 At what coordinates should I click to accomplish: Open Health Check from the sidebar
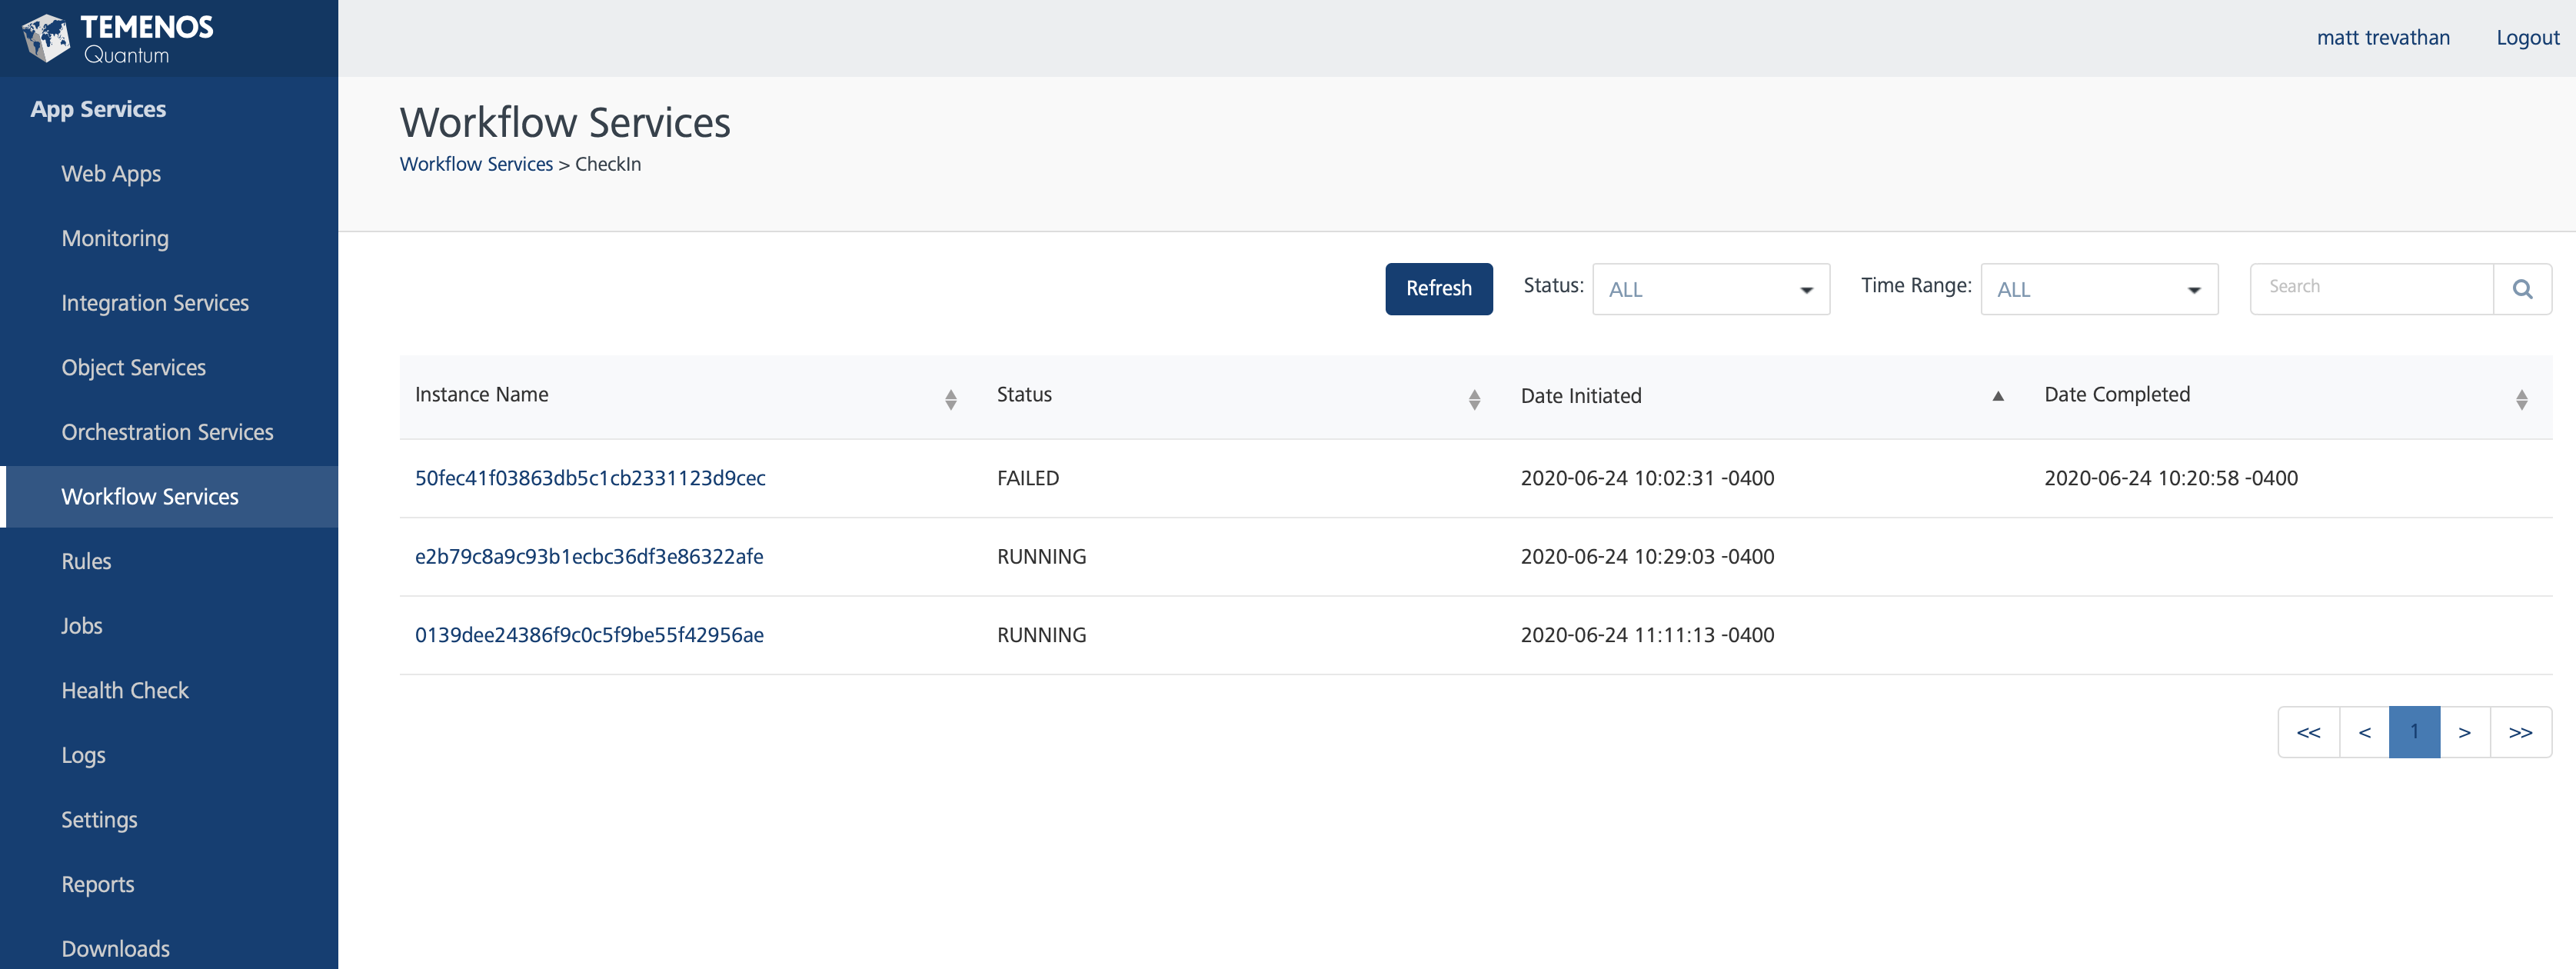125,690
